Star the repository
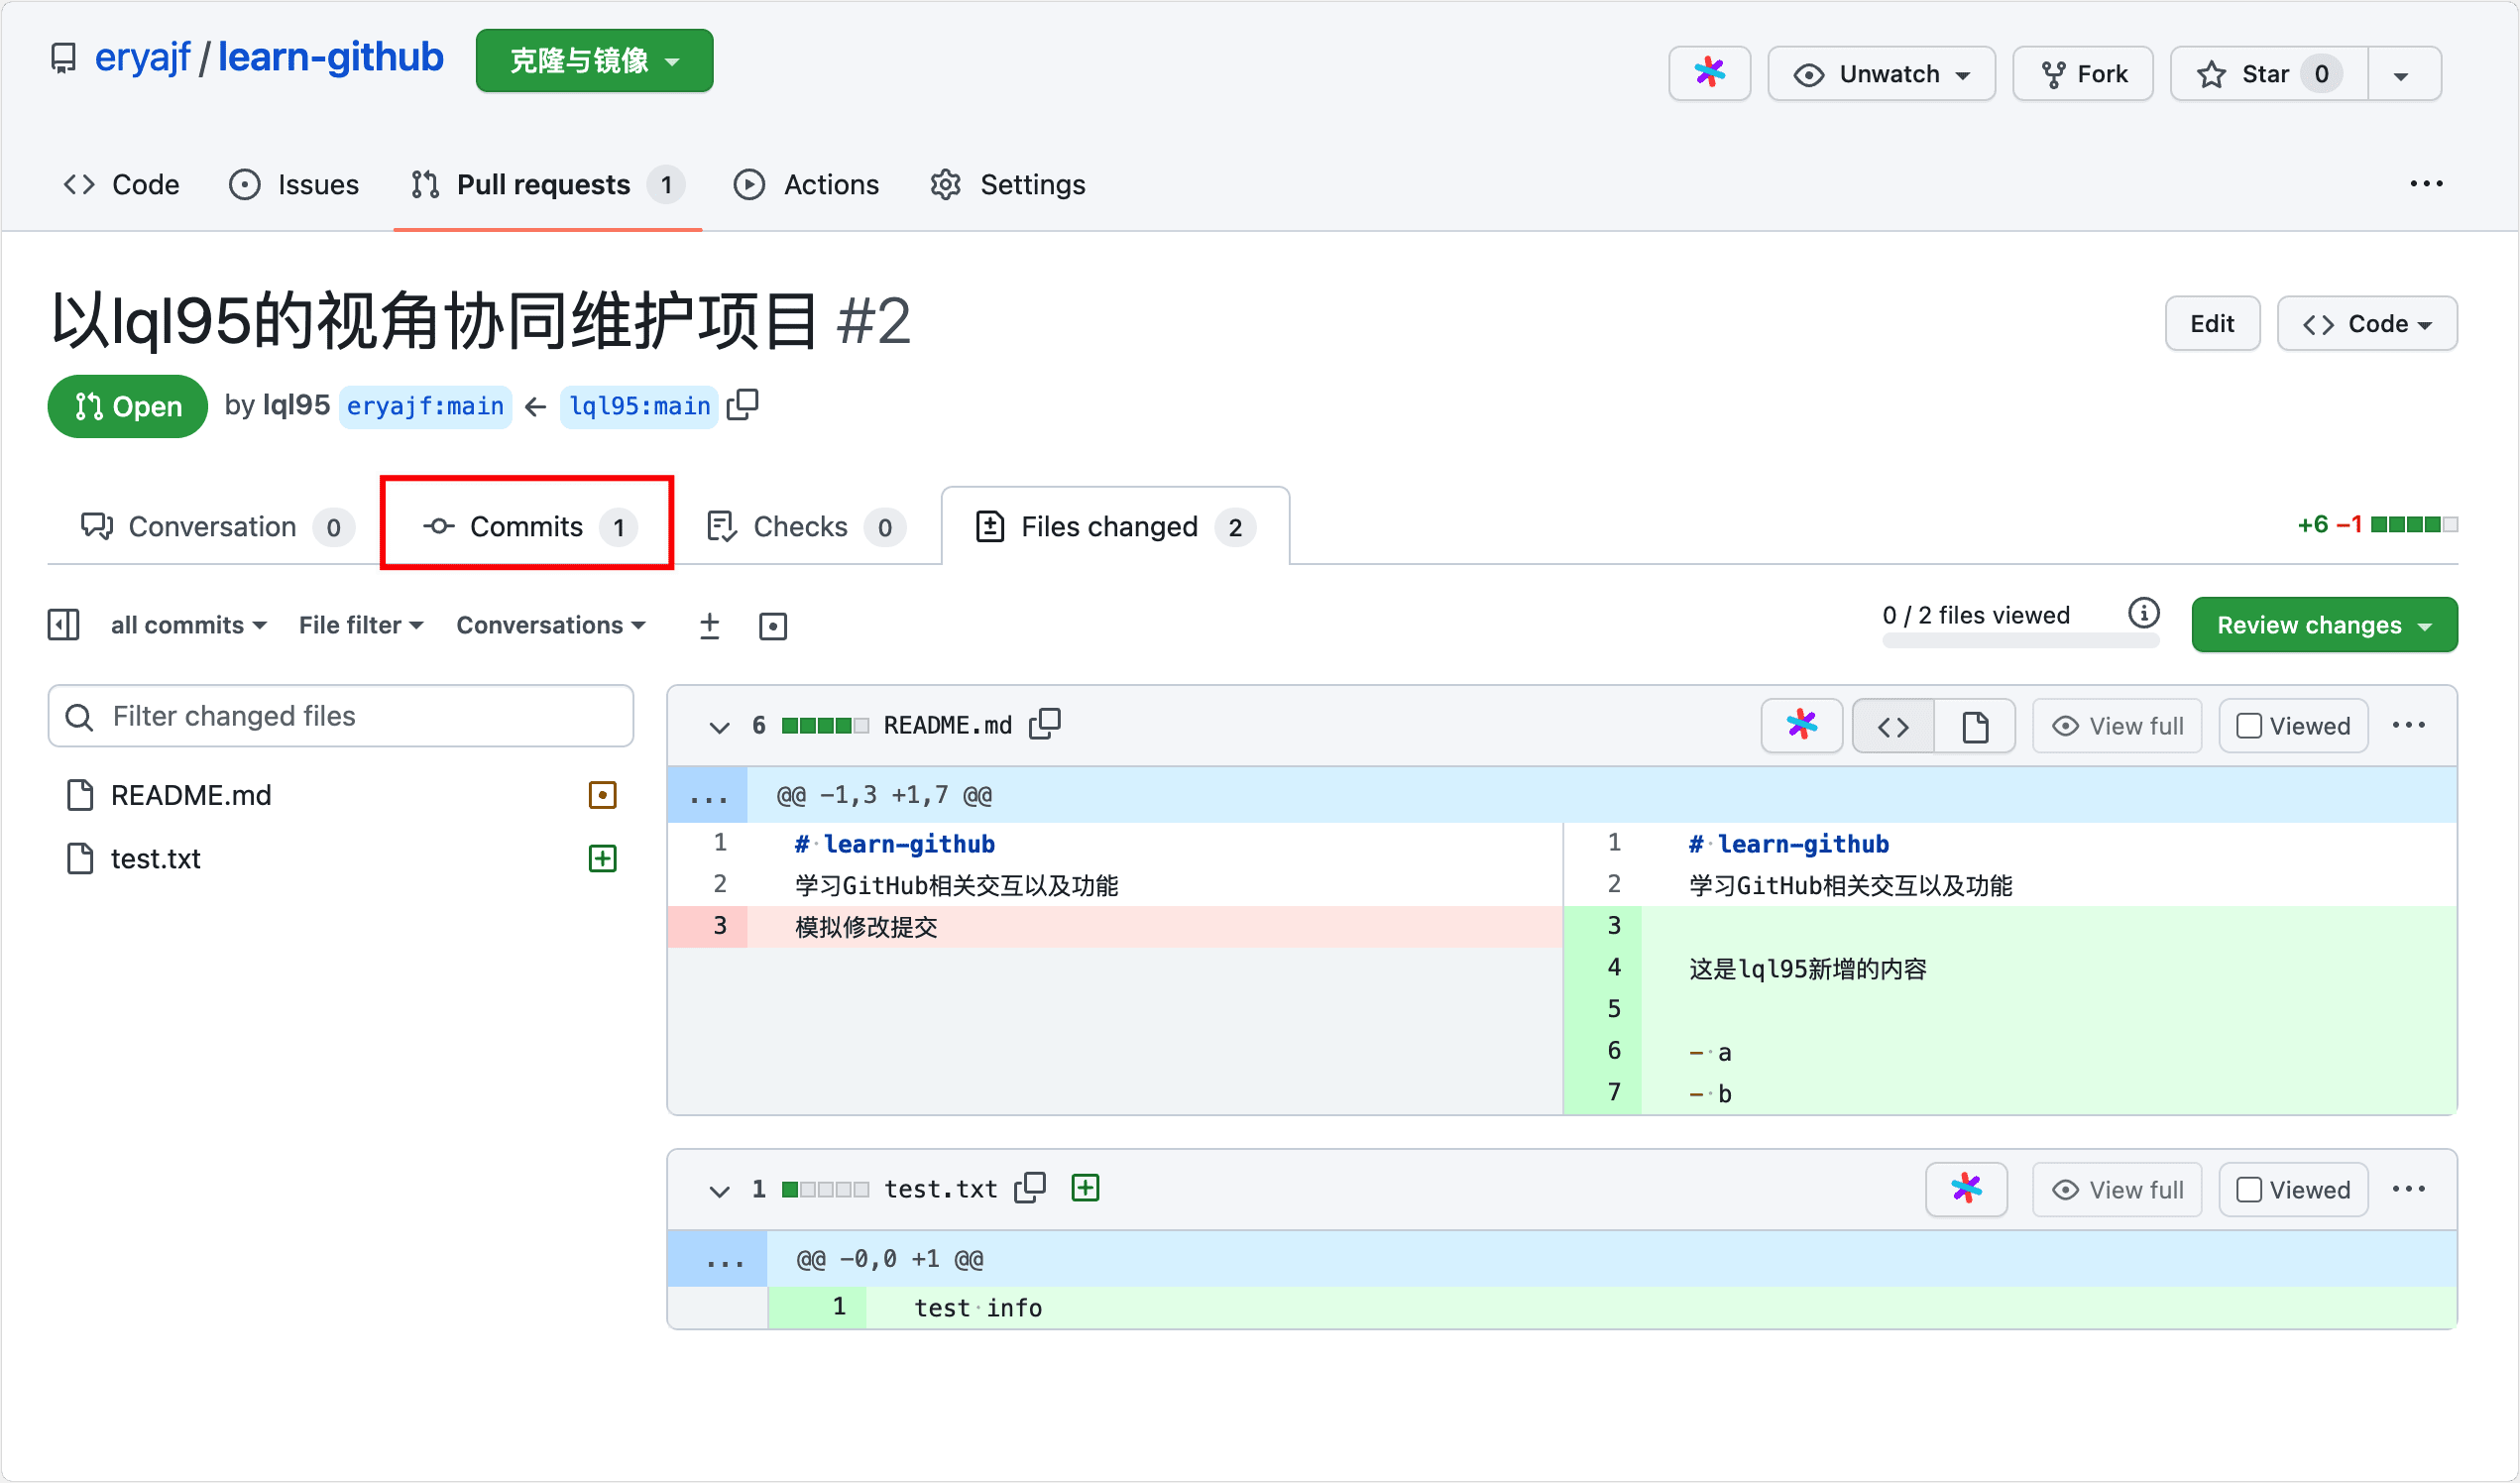 pyautogui.click(x=2268, y=73)
